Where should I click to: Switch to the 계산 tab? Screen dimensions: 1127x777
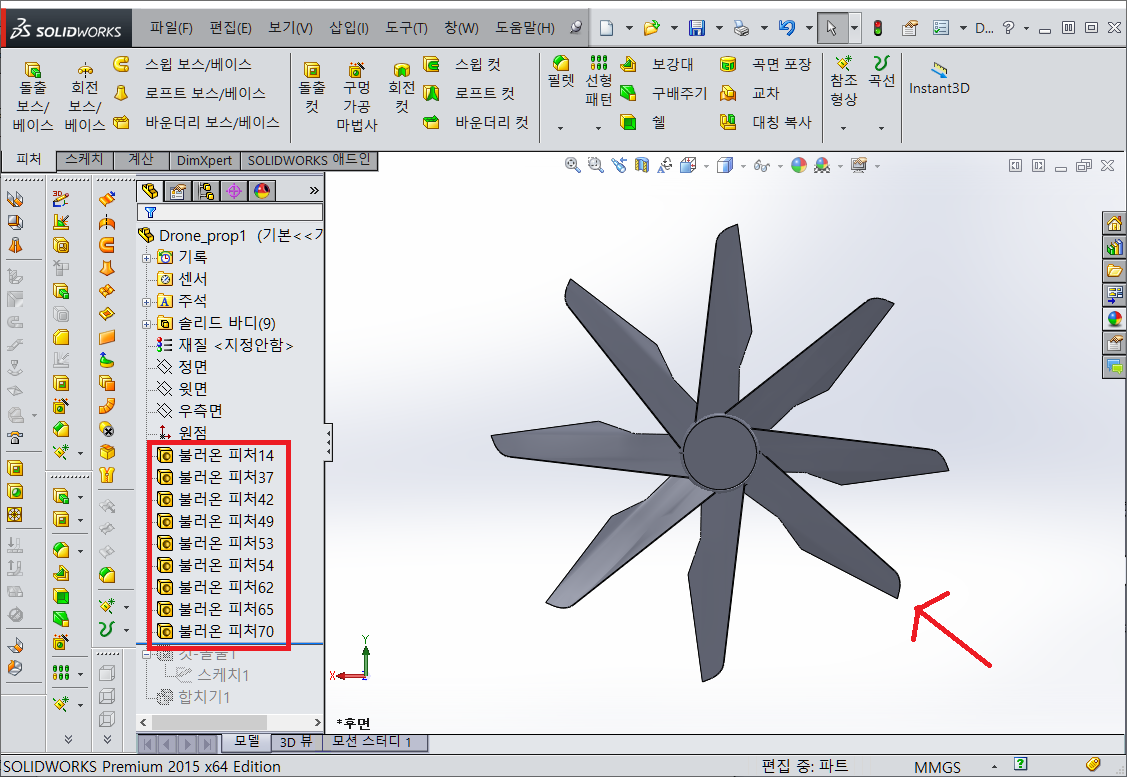point(141,160)
